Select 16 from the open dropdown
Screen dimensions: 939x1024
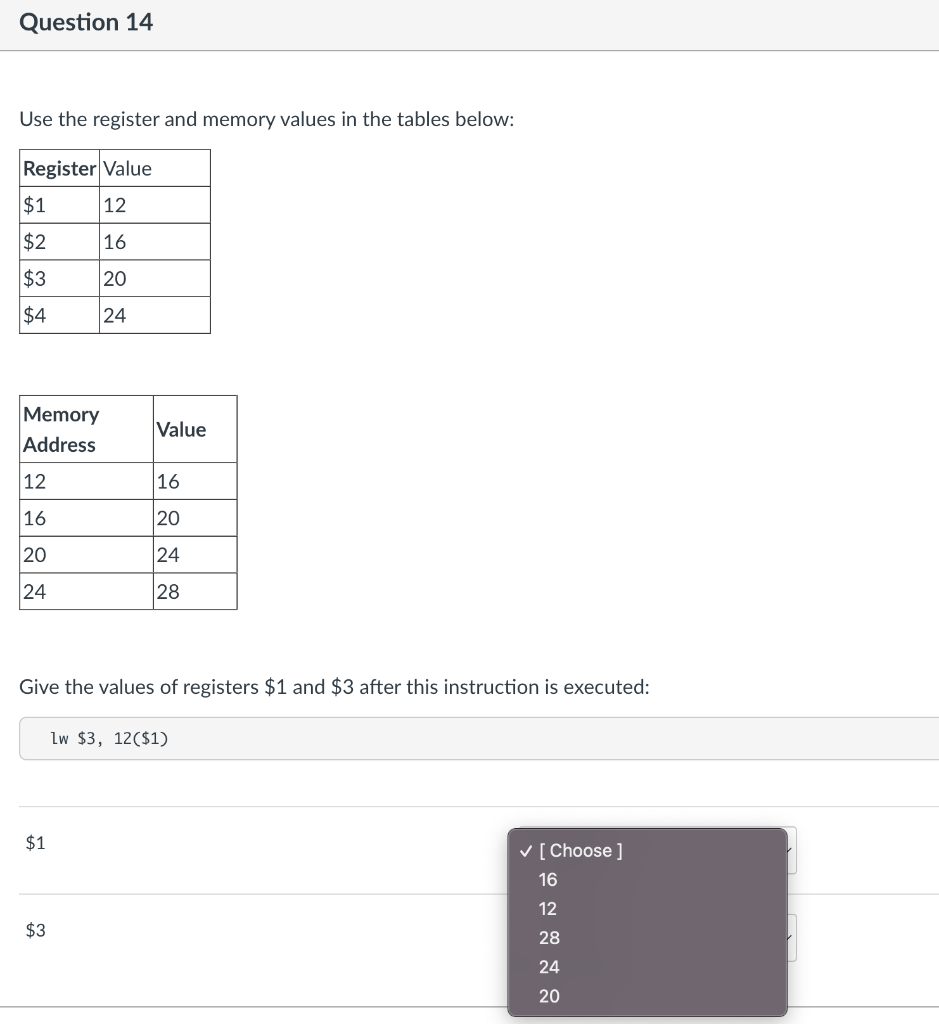coord(548,880)
